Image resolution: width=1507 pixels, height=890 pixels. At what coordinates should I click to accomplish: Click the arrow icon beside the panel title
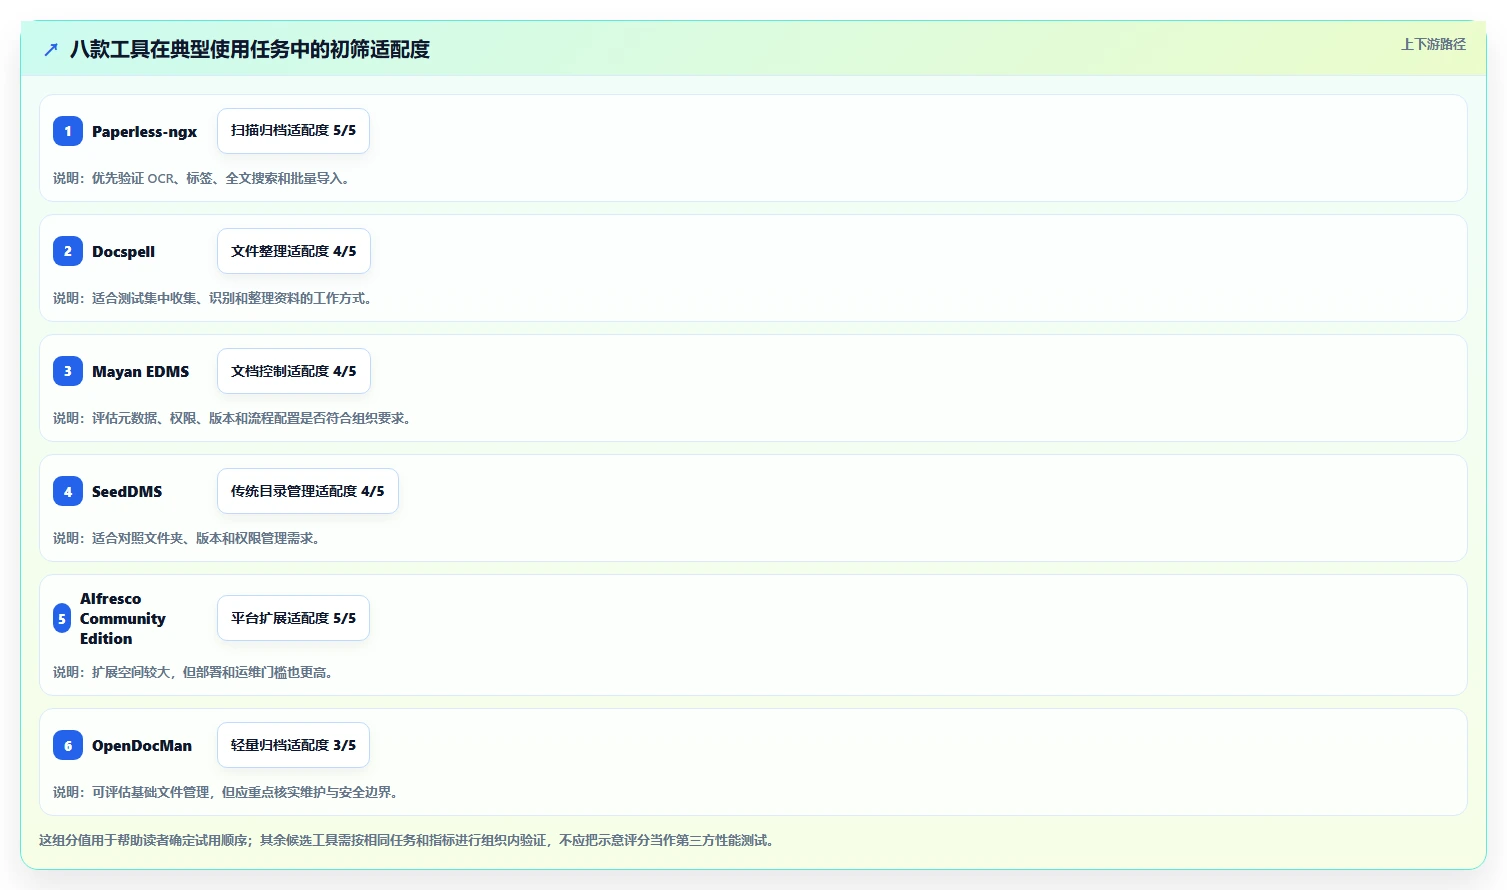pyautogui.click(x=51, y=49)
